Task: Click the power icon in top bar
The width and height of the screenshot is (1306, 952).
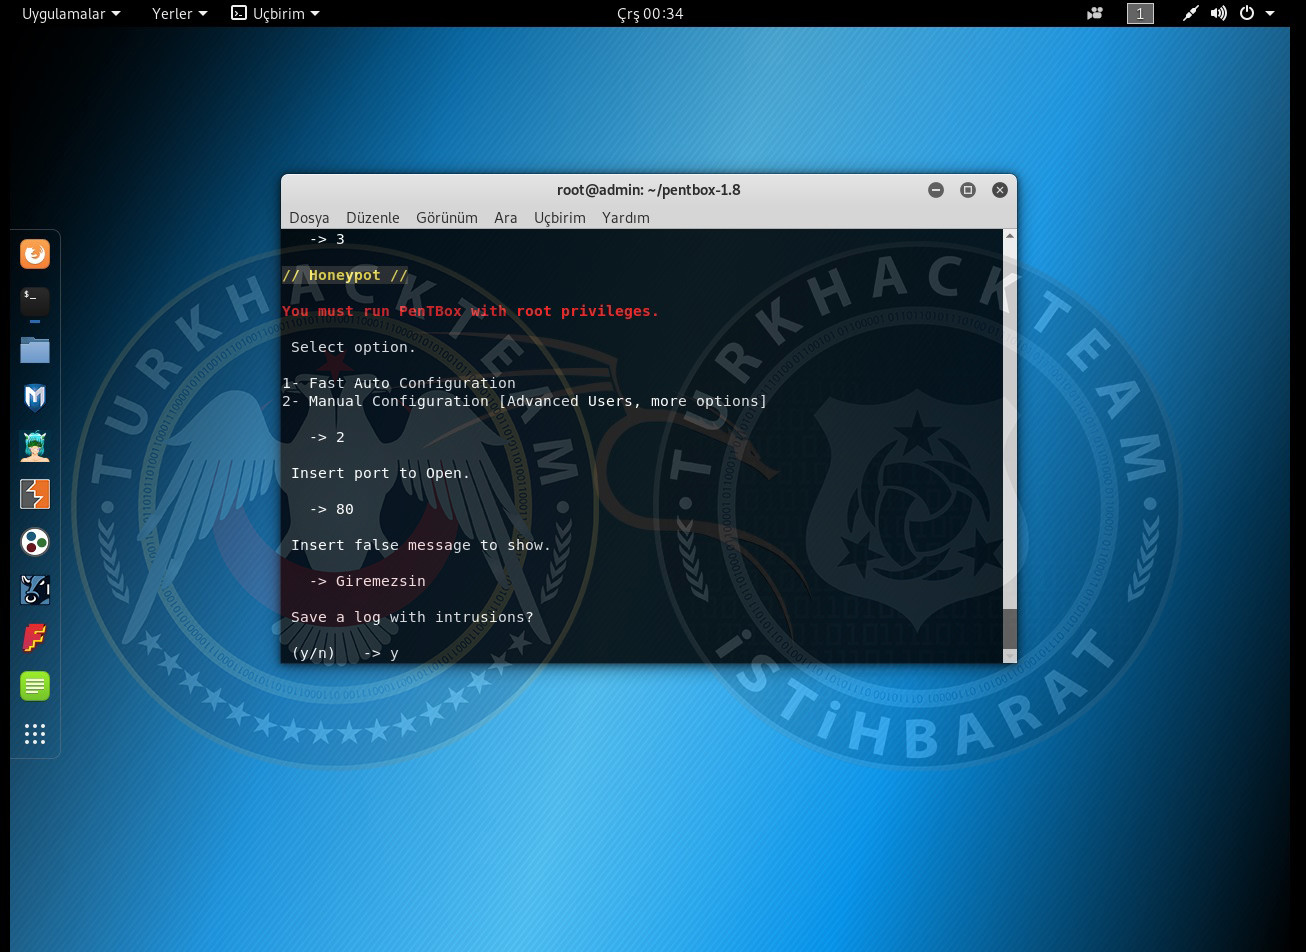Action: pos(1247,13)
